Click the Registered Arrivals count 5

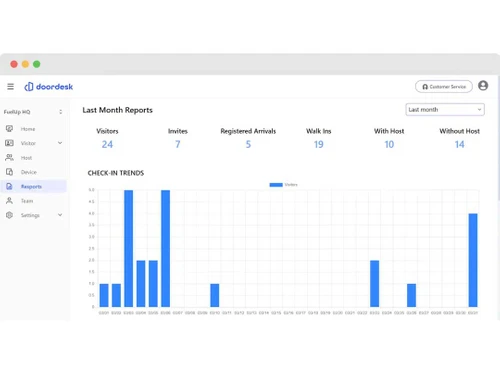pyautogui.click(x=248, y=144)
